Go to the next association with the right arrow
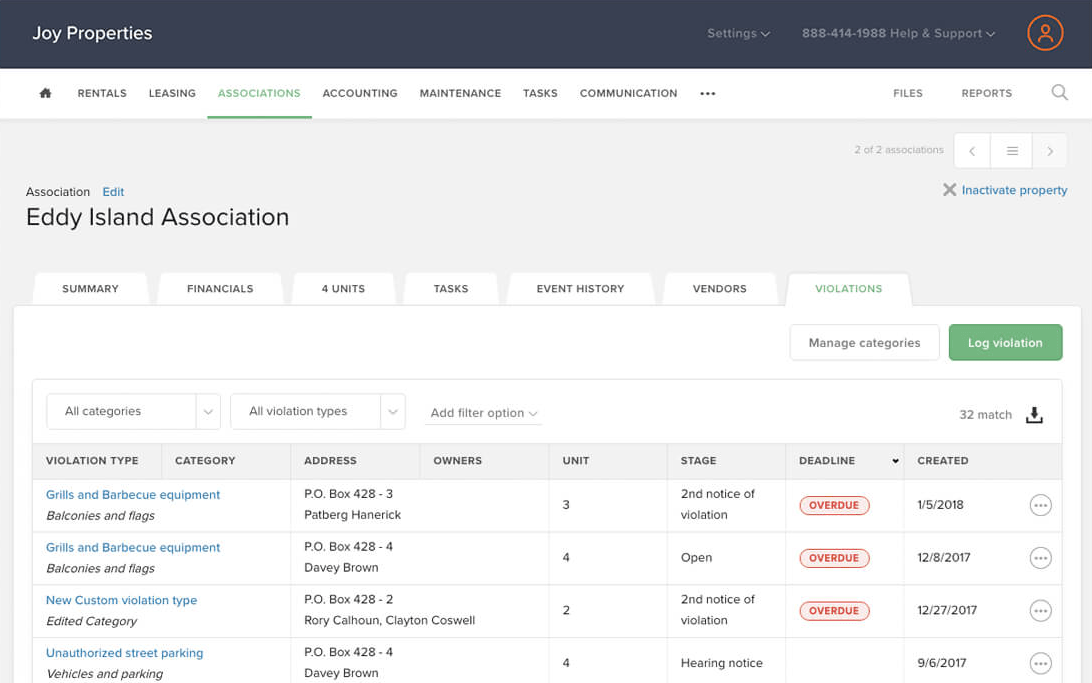 point(1049,150)
